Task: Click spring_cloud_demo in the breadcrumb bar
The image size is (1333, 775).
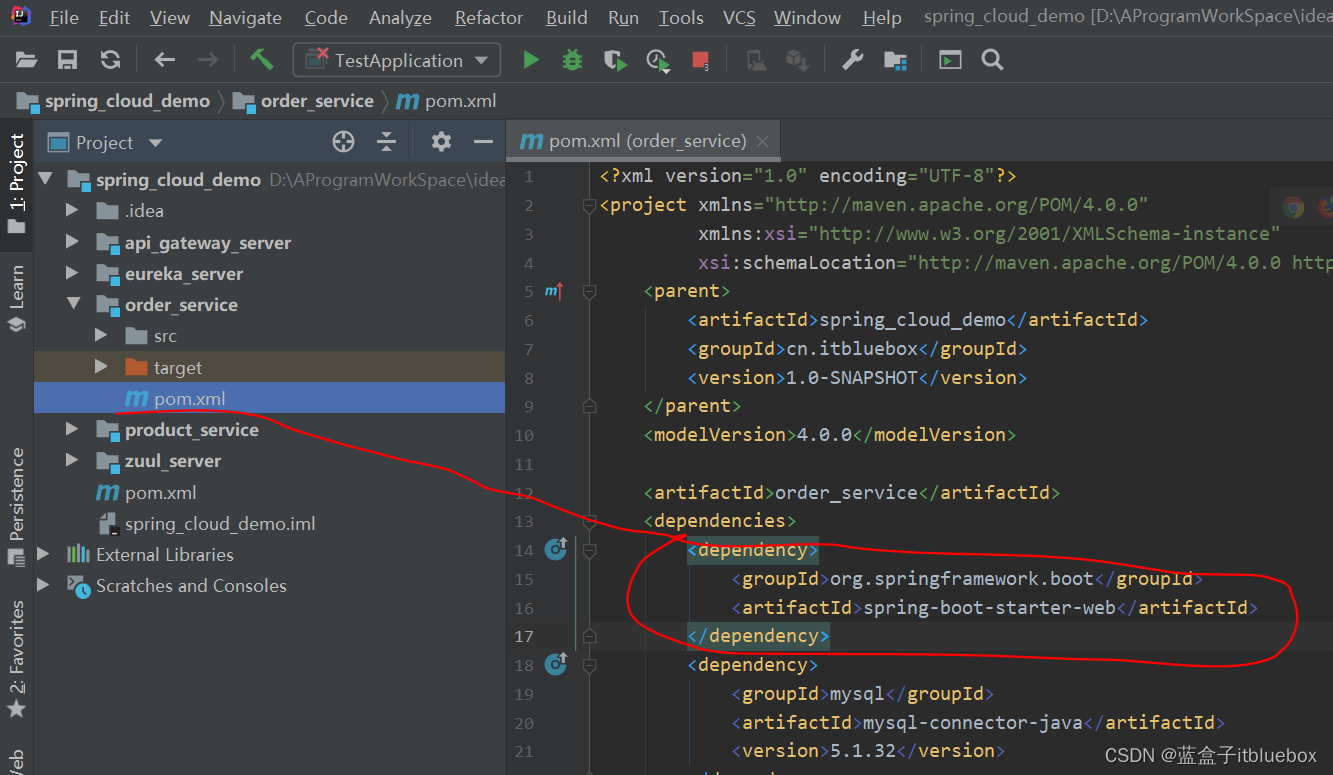Action: pyautogui.click(x=127, y=101)
